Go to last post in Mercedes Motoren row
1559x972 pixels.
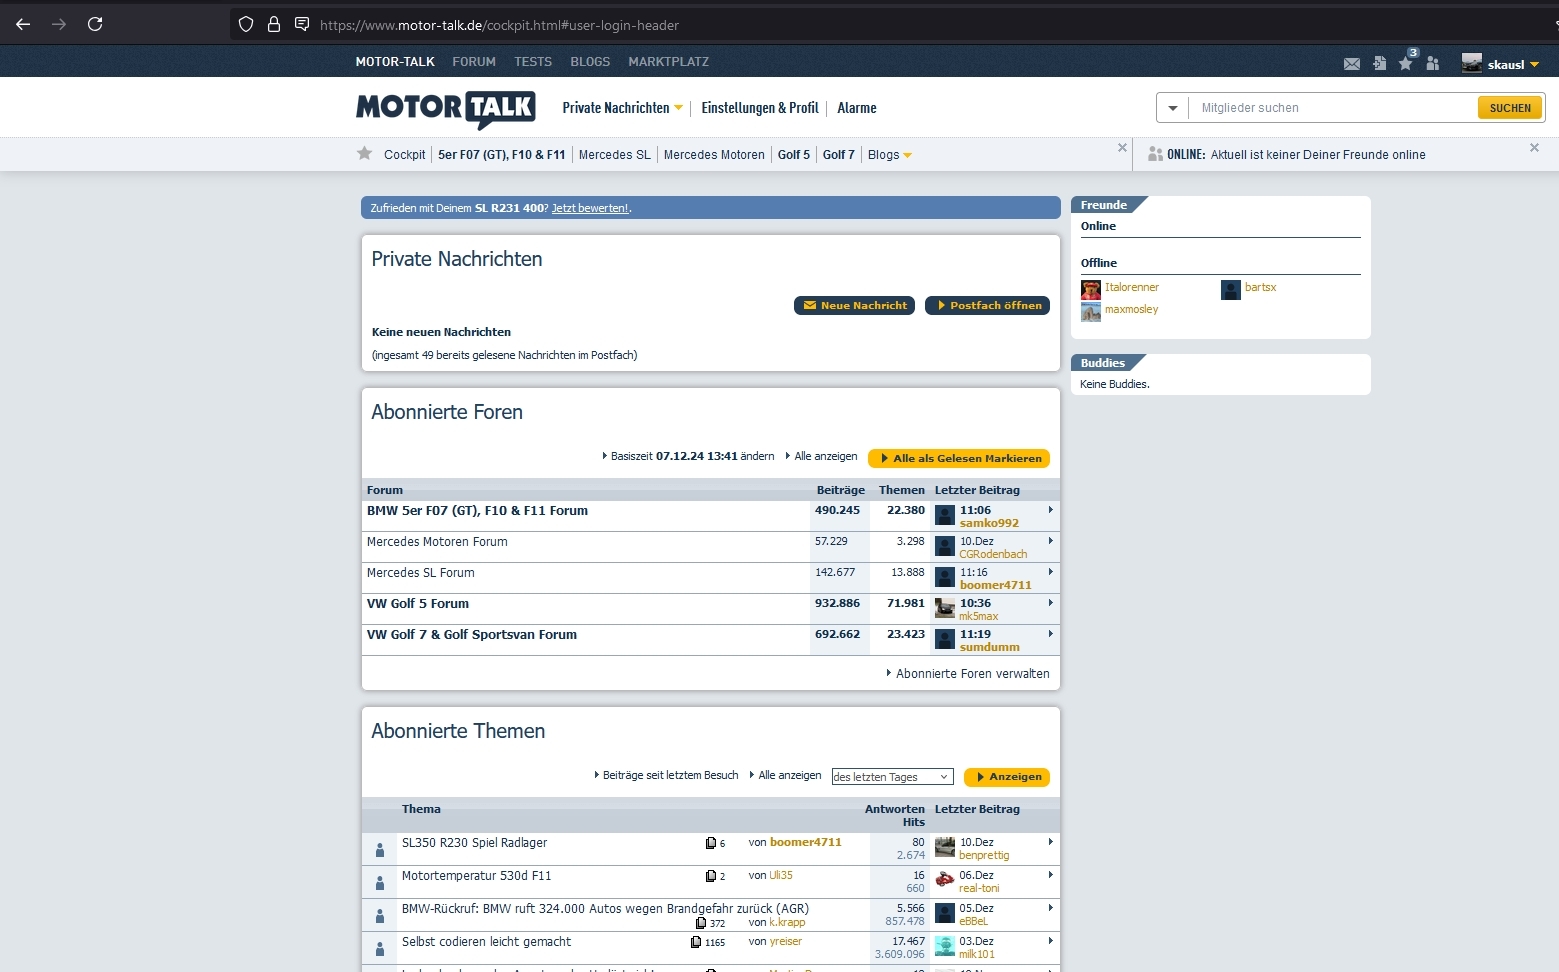coord(1050,541)
